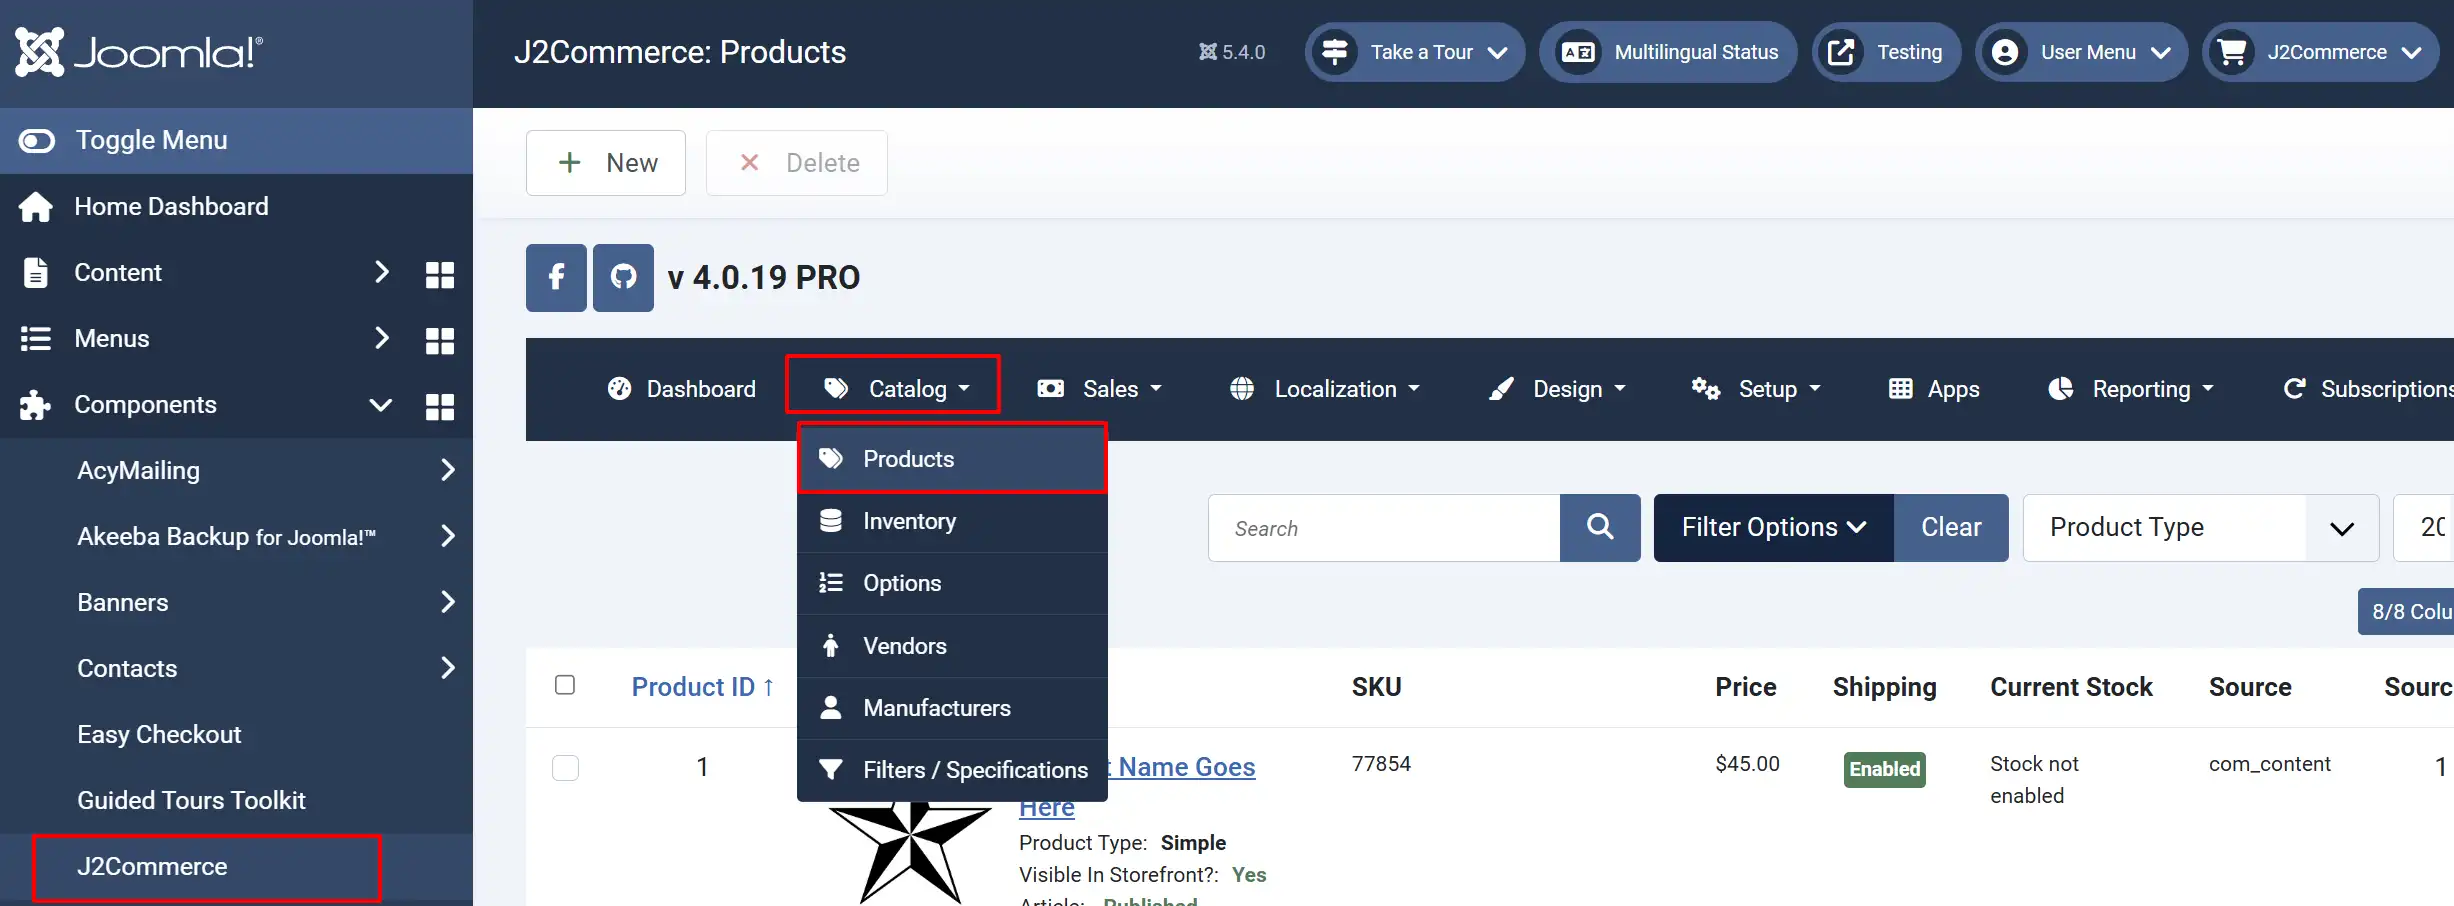Screen dimensions: 2454x906
Task: Open Easy Checkout in the sidebar
Action: pyautogui.click(x=159, y=735)
